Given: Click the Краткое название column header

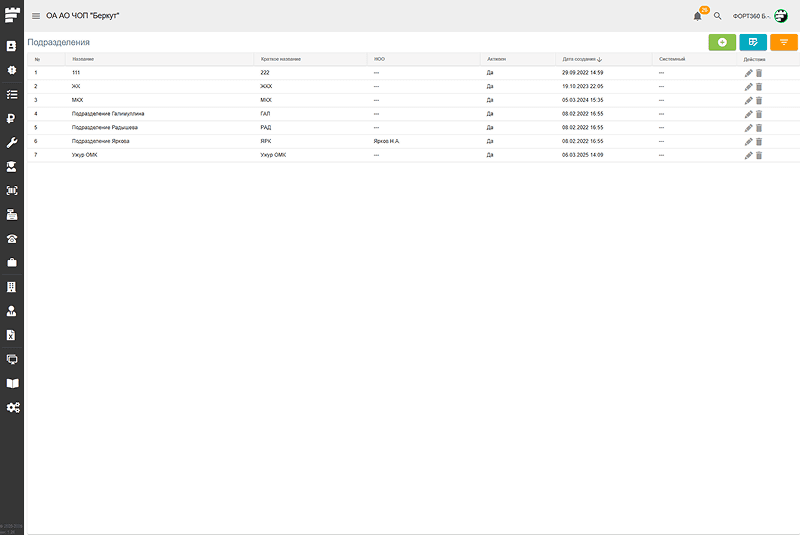Looking at the screenshot, I should coord(280,59).
